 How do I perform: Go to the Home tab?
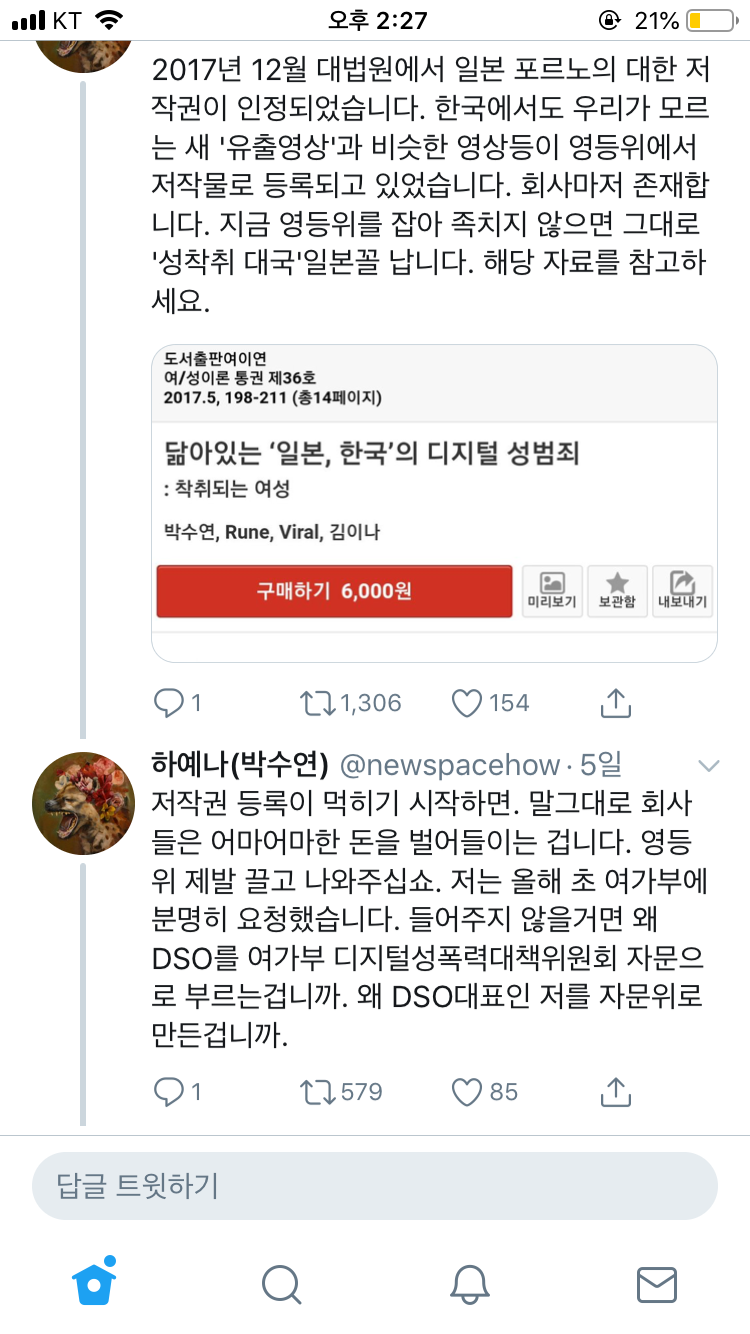point(94,1283)
